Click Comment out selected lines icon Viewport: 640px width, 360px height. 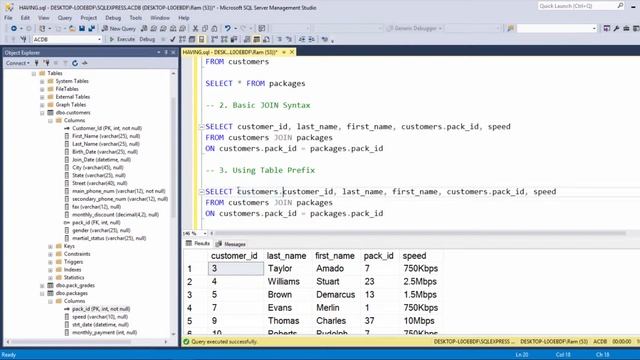pos(280,39)
